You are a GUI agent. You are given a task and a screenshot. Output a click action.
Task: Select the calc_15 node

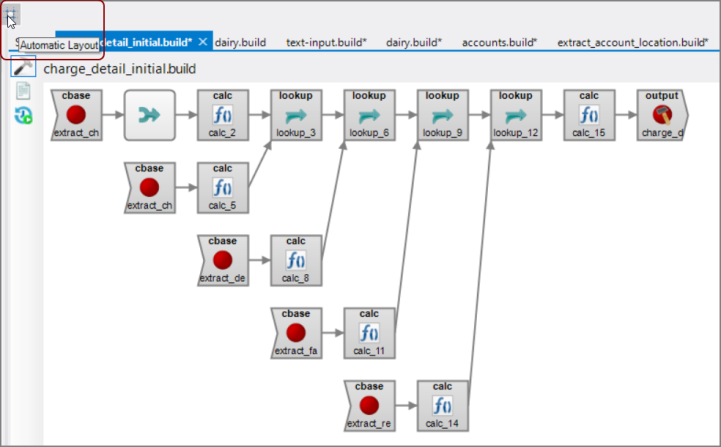[589, 115]
